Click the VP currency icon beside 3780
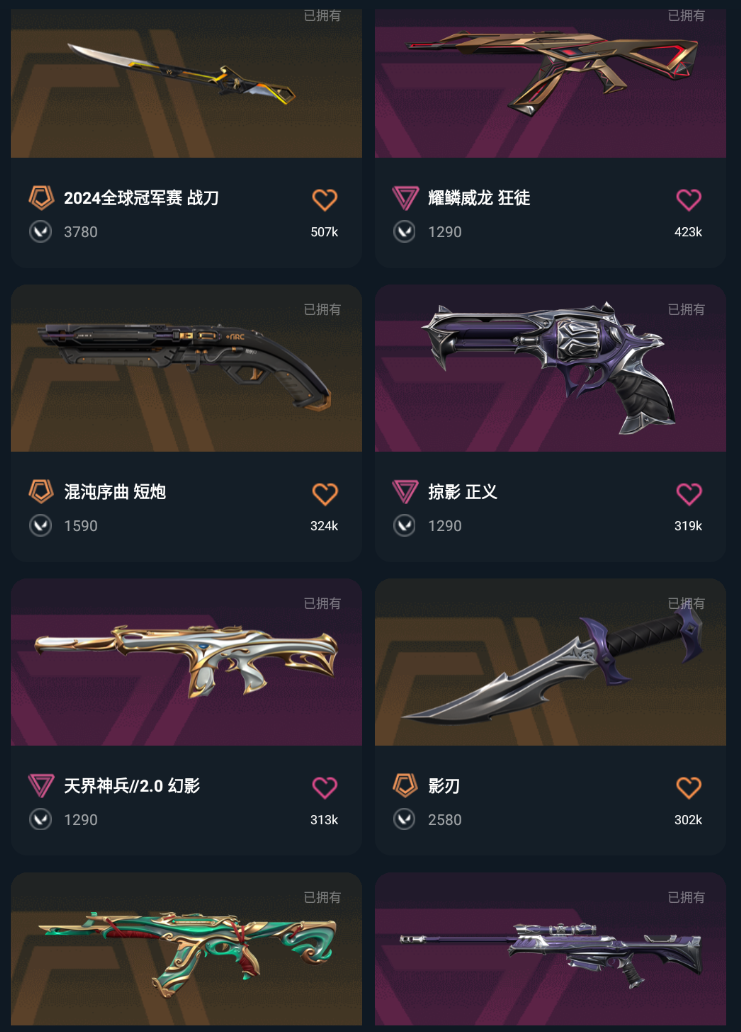The width and height of the screenshot is (741, 1032). tap(41, 232)
